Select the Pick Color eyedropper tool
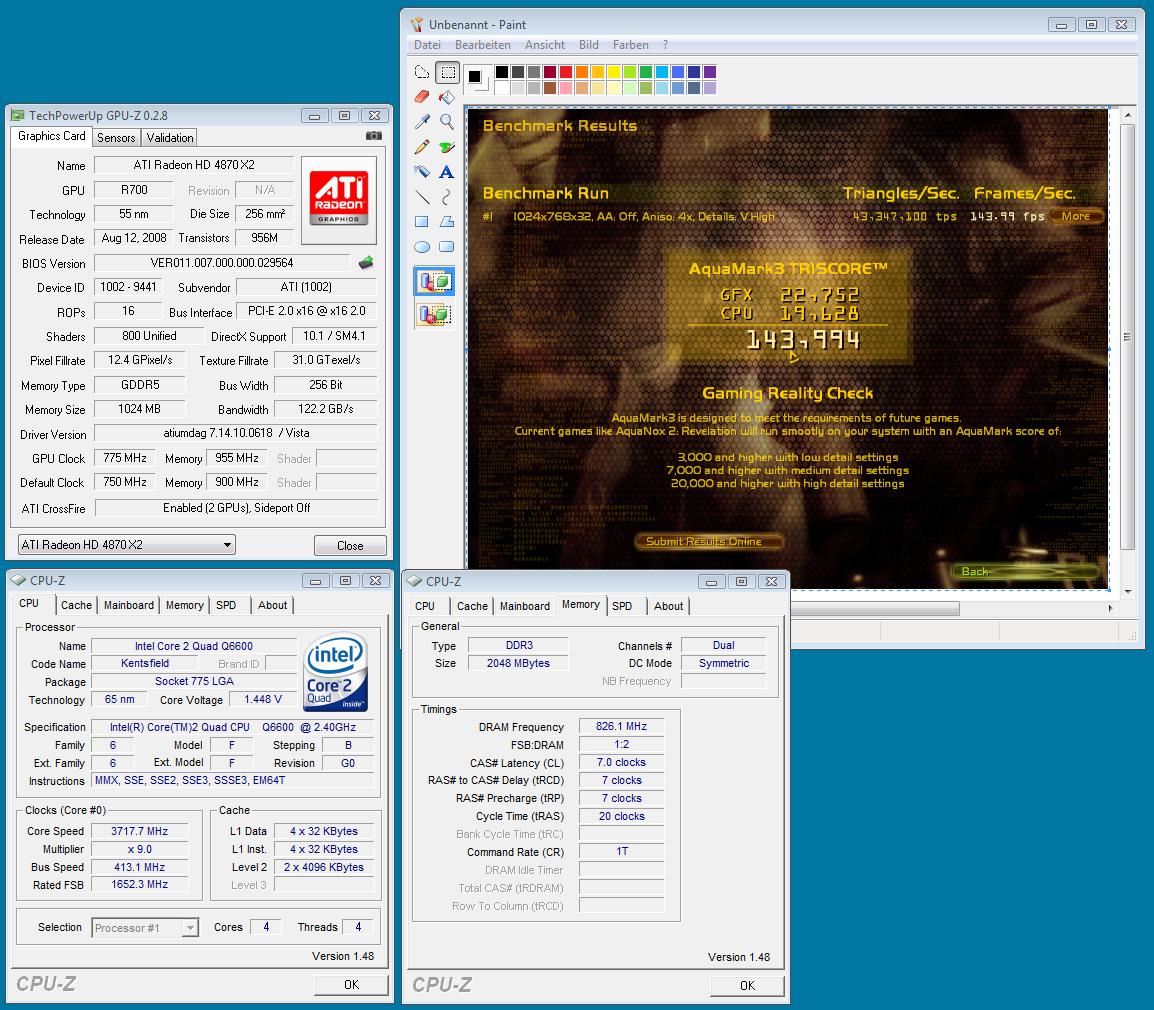The height and width of the screenshot is (1010, 1154). pos(422,121)
